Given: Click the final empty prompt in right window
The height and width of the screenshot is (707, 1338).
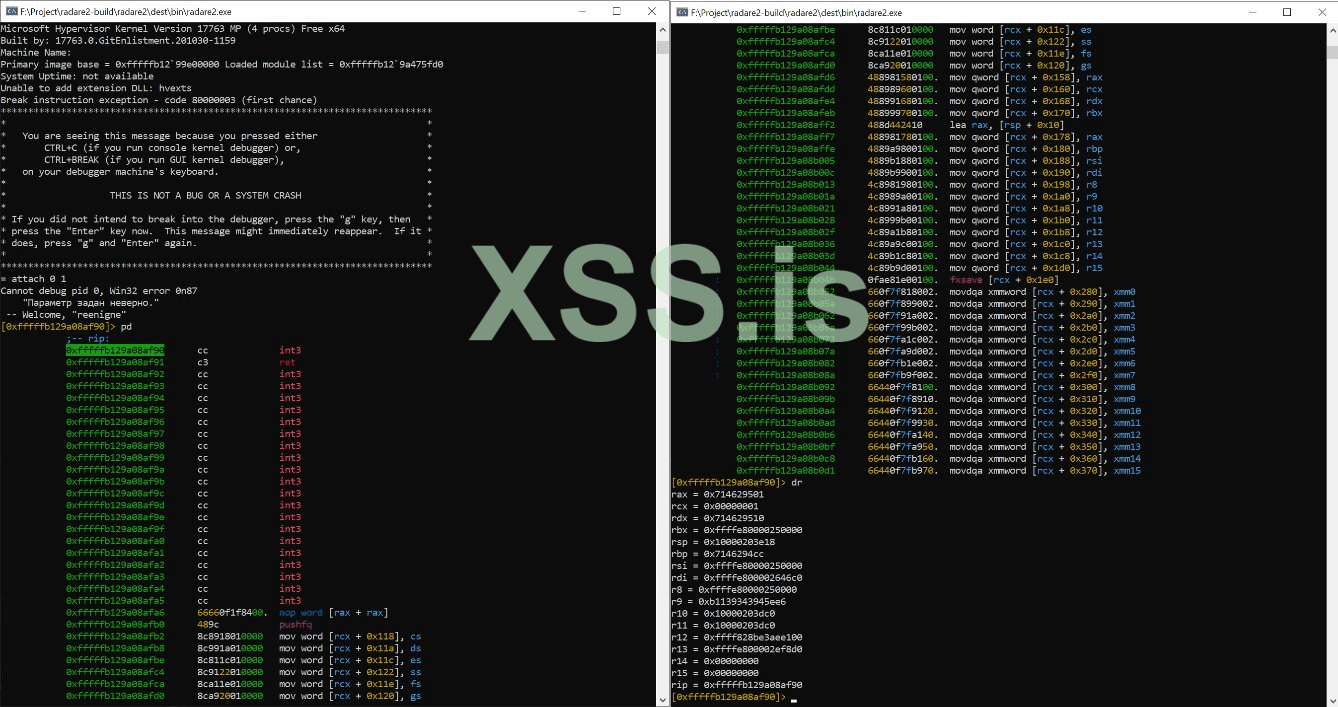Looking at the screenshot, I should pyautogui.click(x=732, y=697).
